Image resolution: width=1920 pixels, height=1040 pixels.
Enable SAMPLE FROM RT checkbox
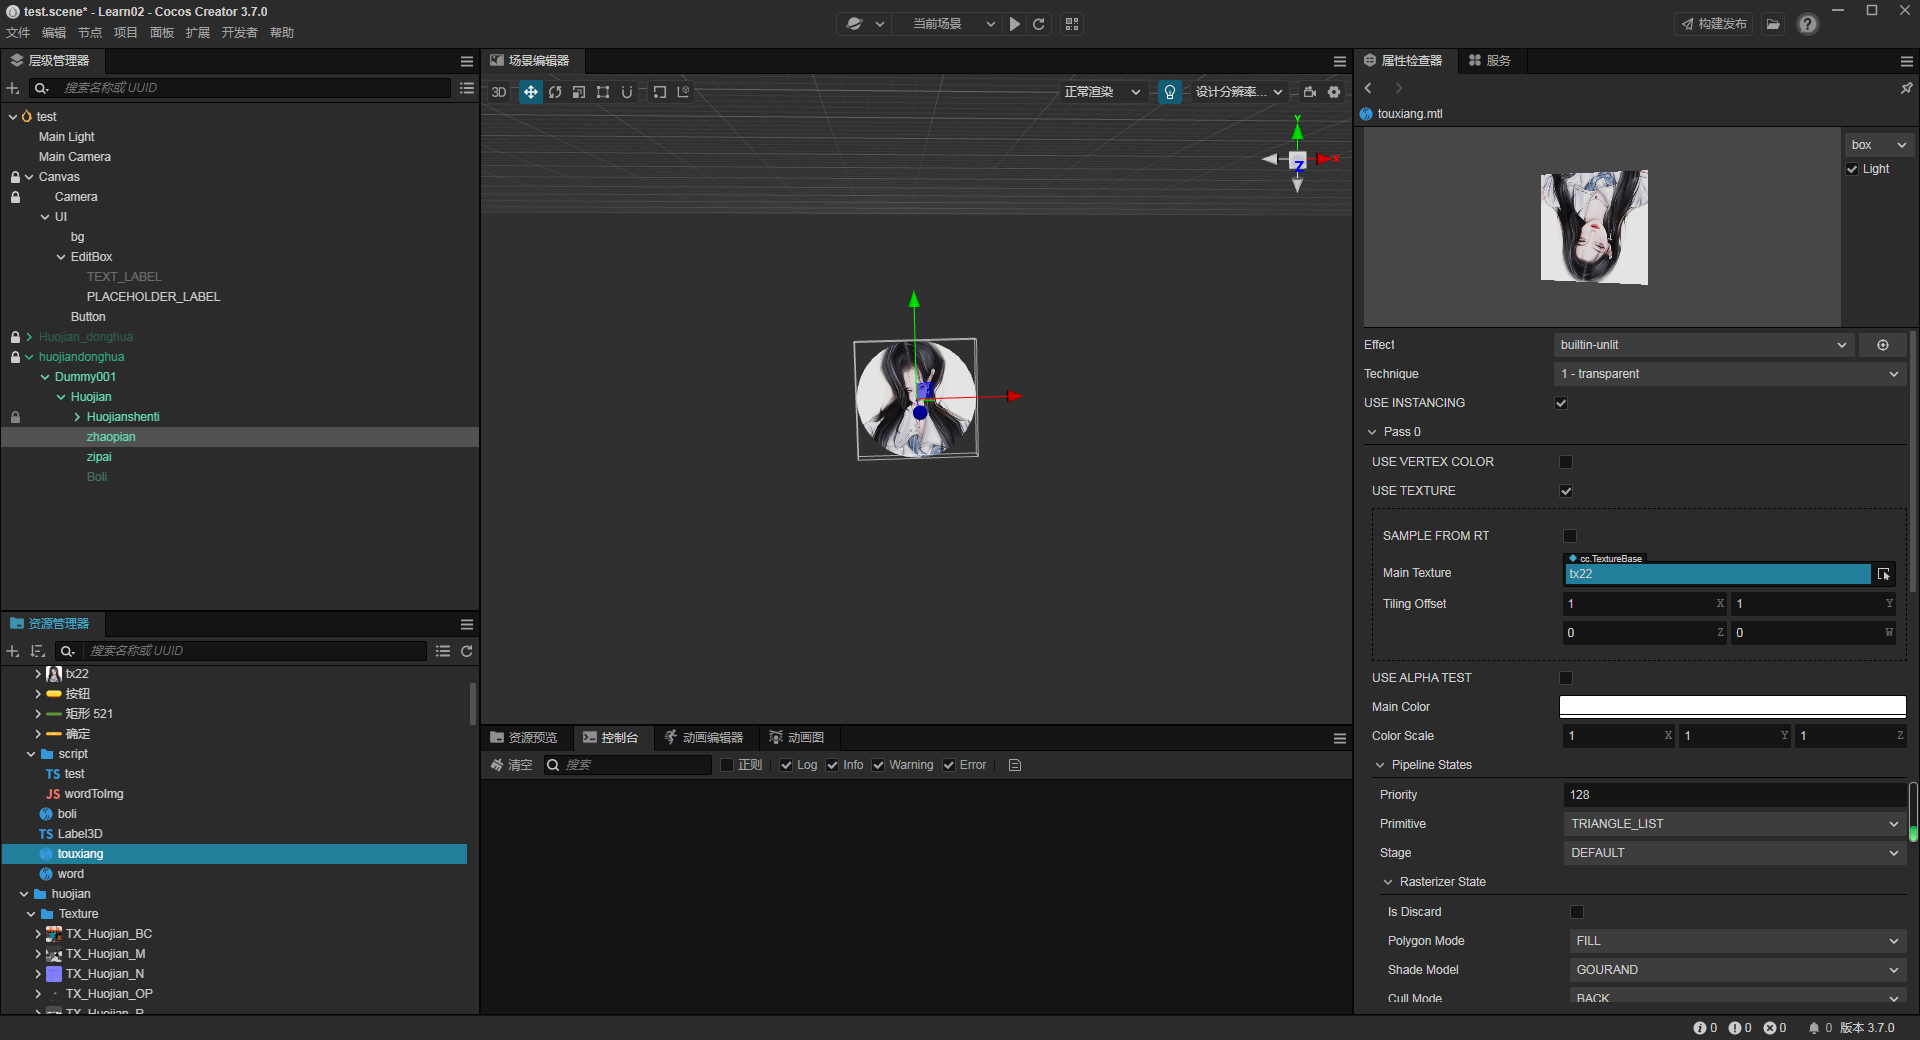click(1570, 536)
